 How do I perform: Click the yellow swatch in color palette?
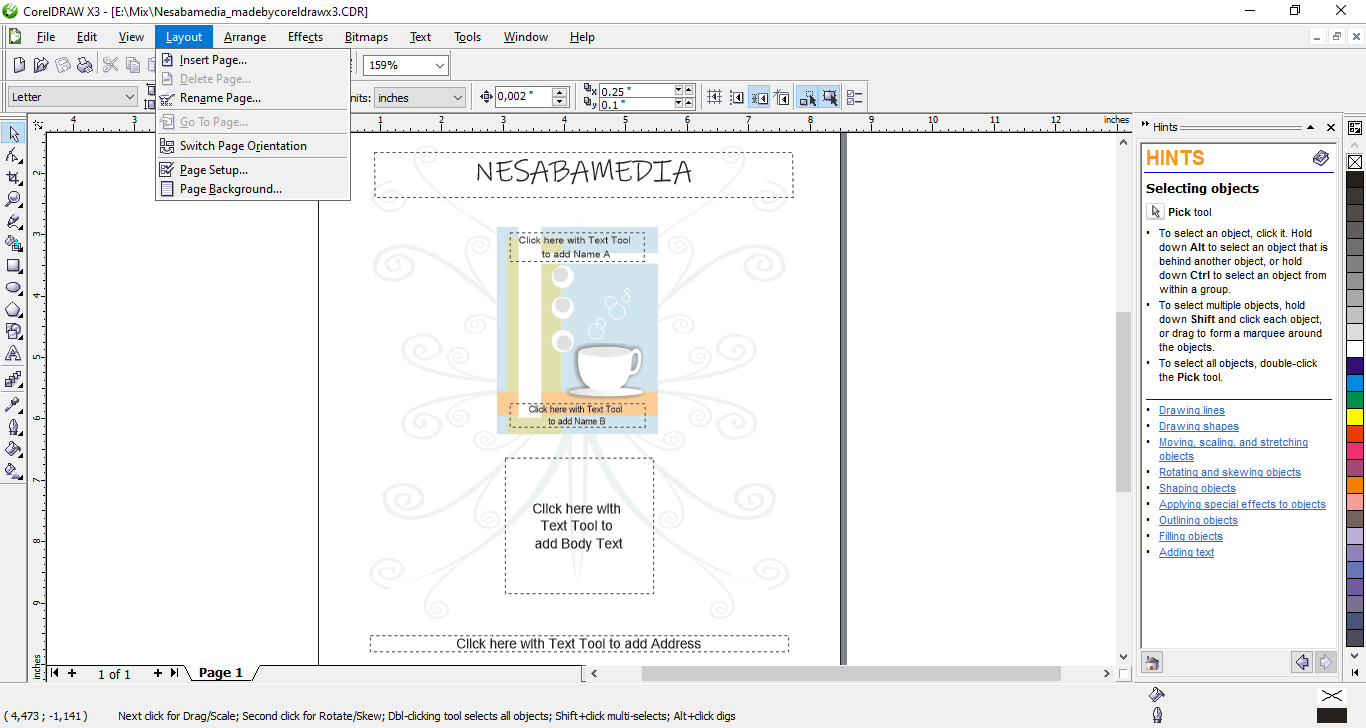tap(1355, 416)
